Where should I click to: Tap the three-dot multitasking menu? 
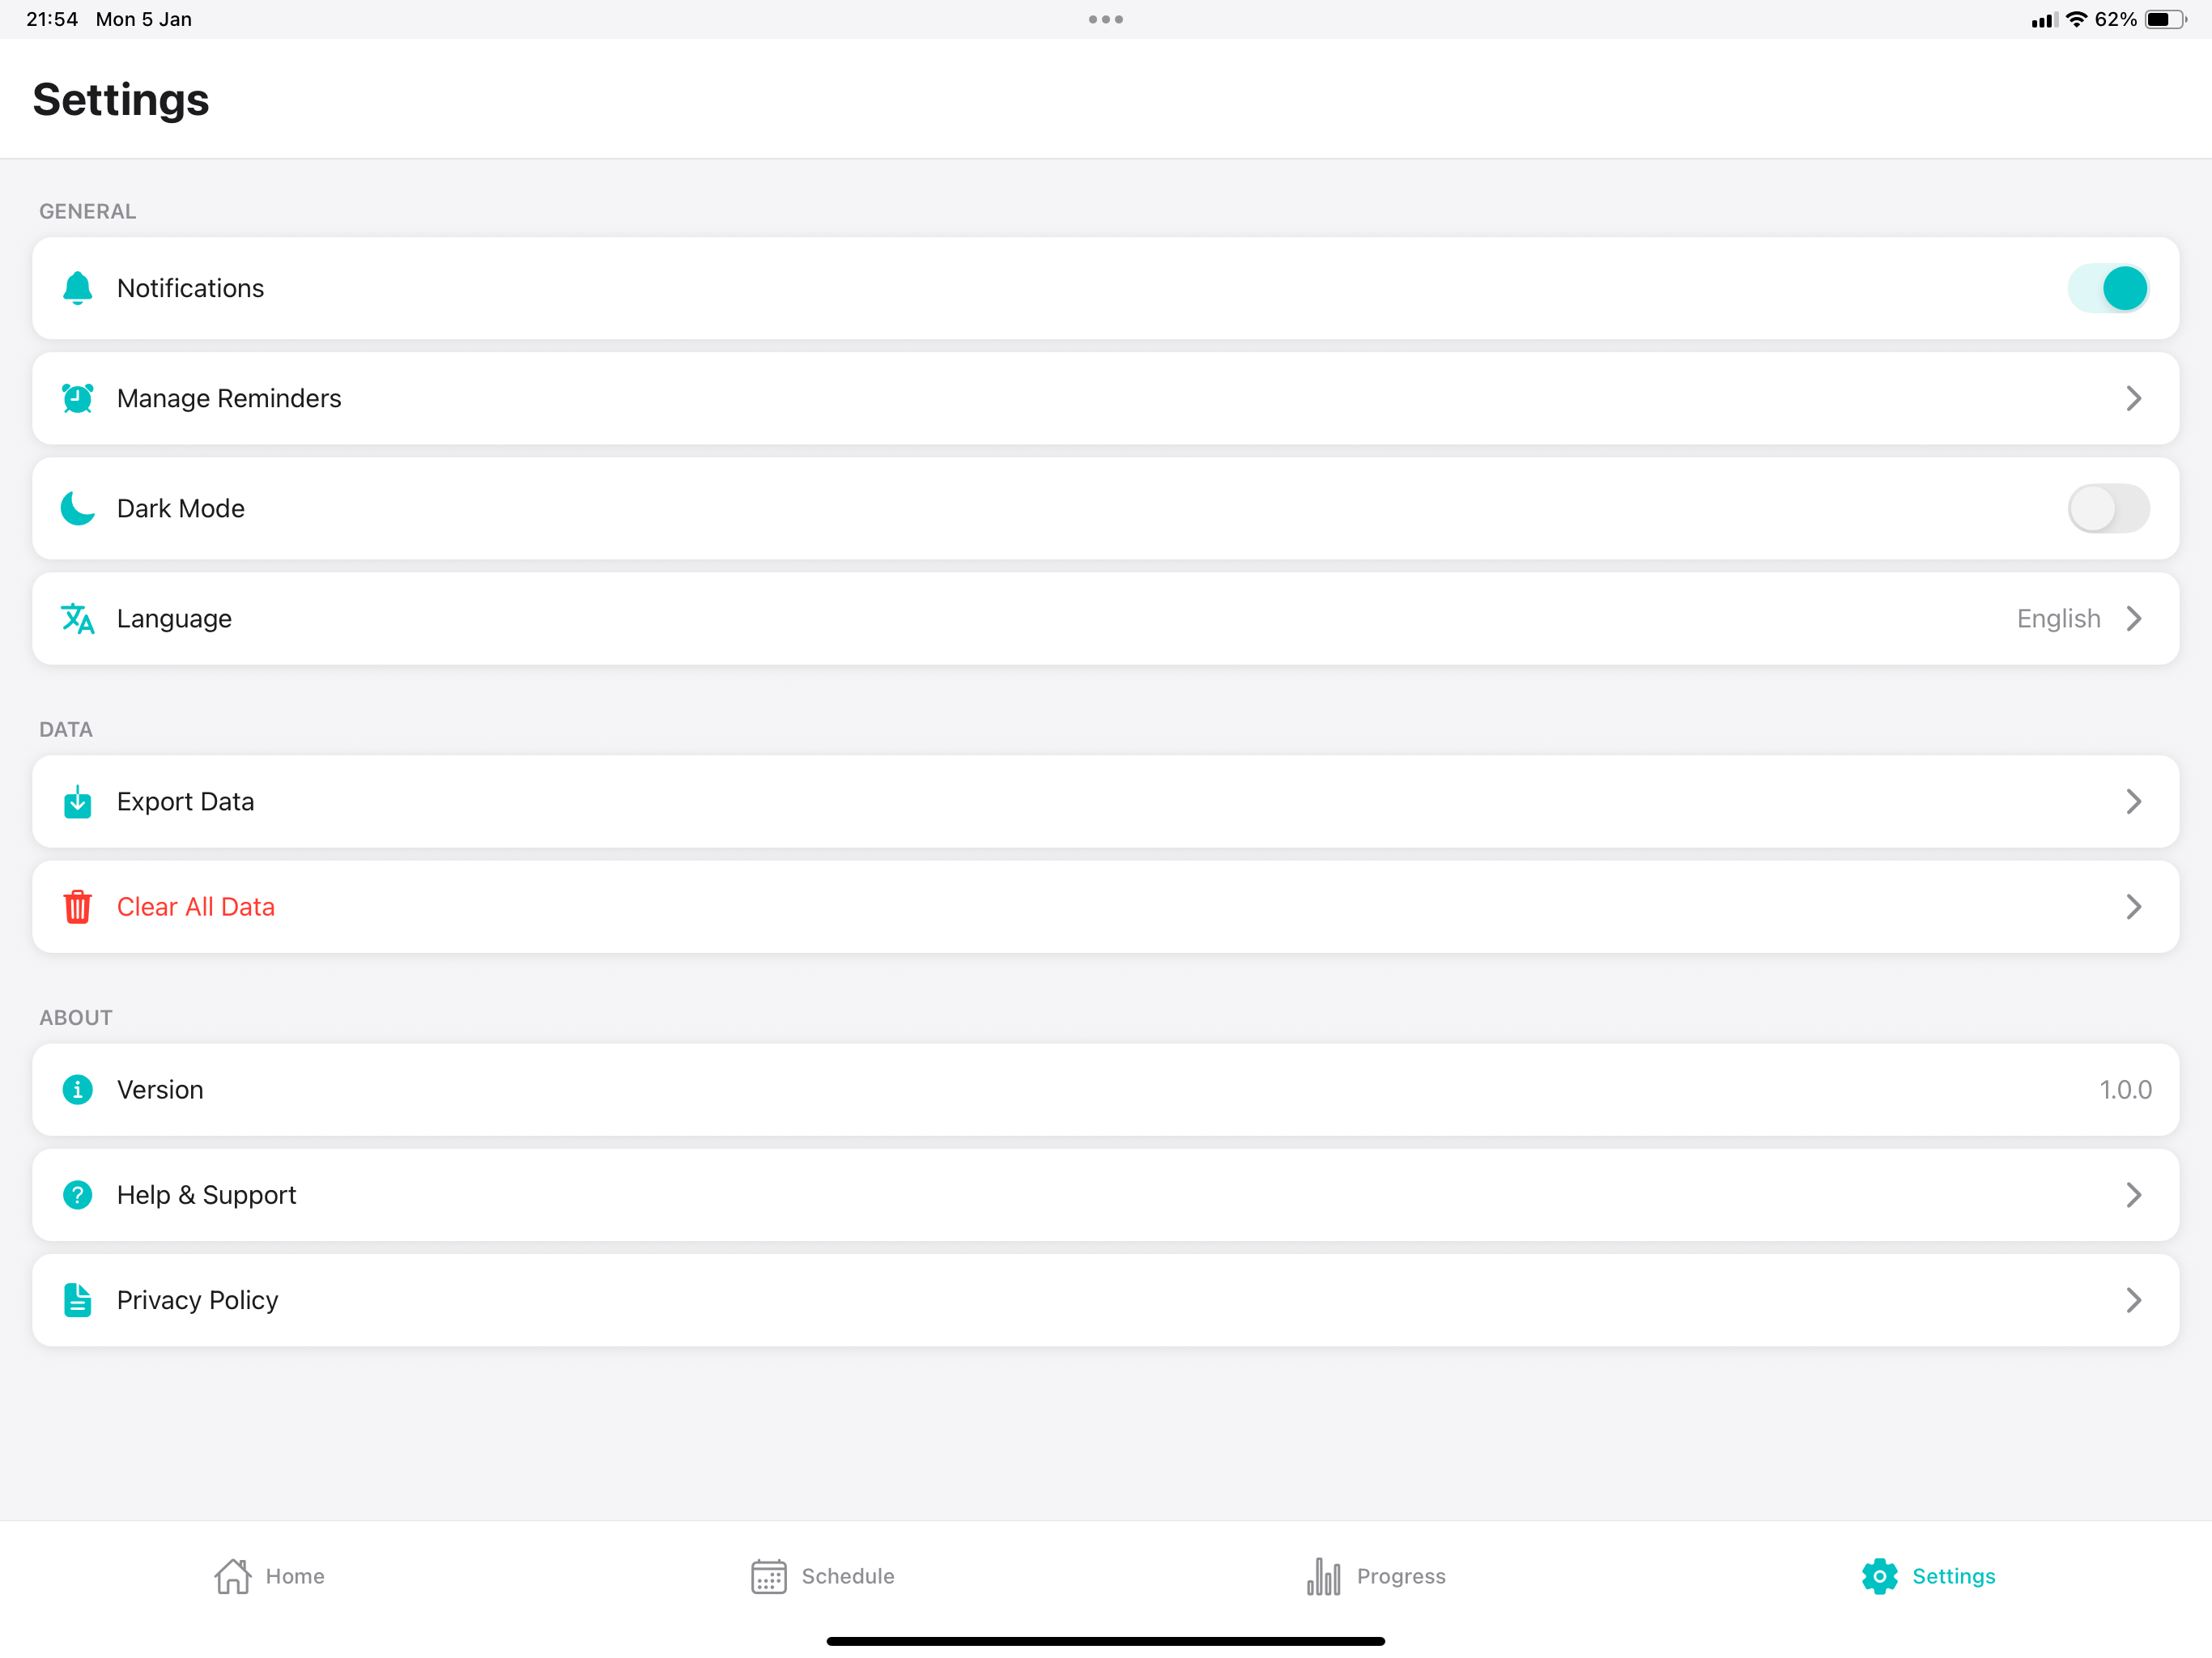click(1106, 19)
